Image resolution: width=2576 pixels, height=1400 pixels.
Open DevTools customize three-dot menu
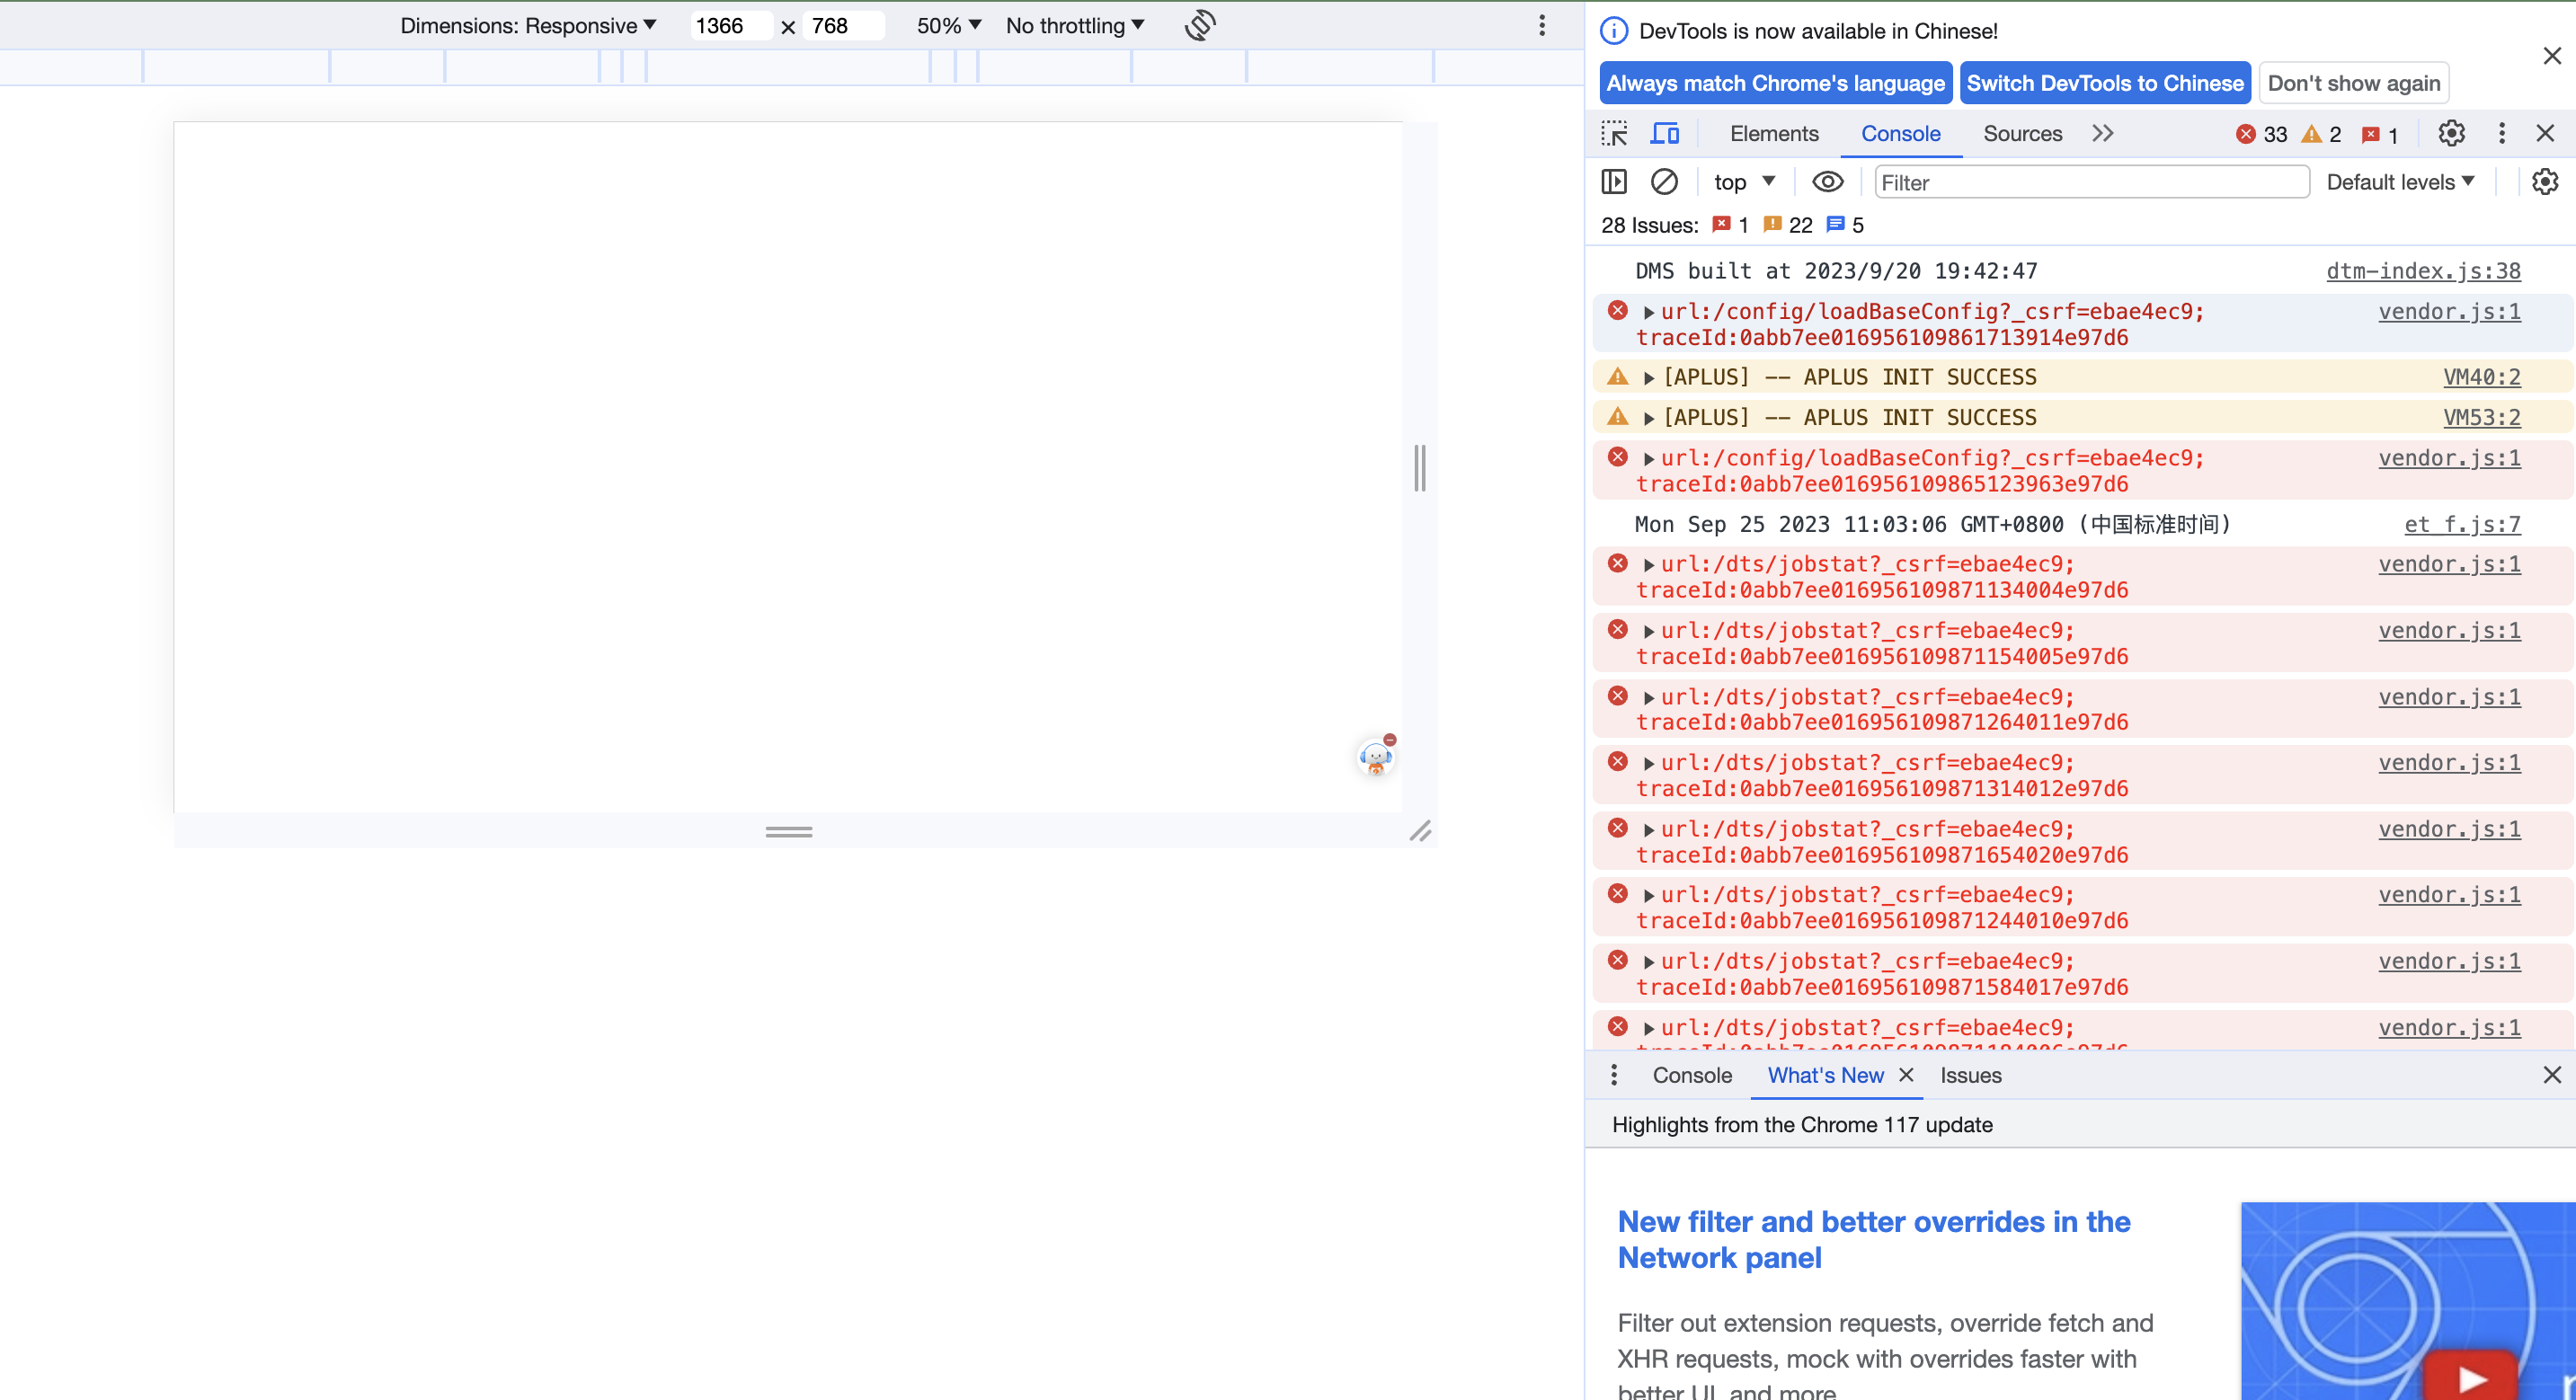pyautogui.click(x=2502, y=133)
